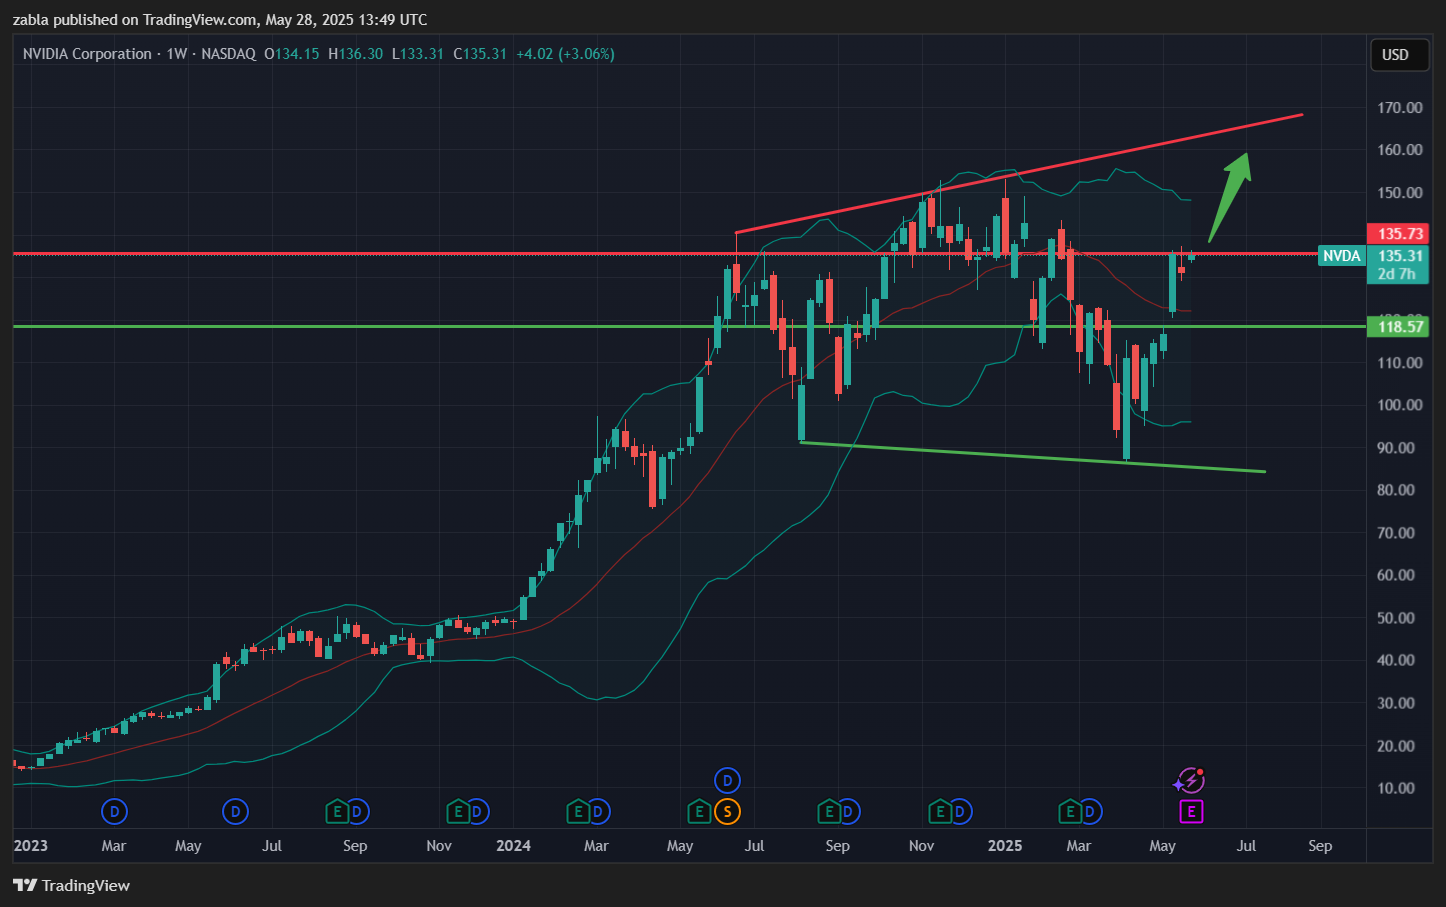Click the dividend marker between May and Jul 2023
The width and height of the screenshot is (1446, 907).
pos(236,811)
